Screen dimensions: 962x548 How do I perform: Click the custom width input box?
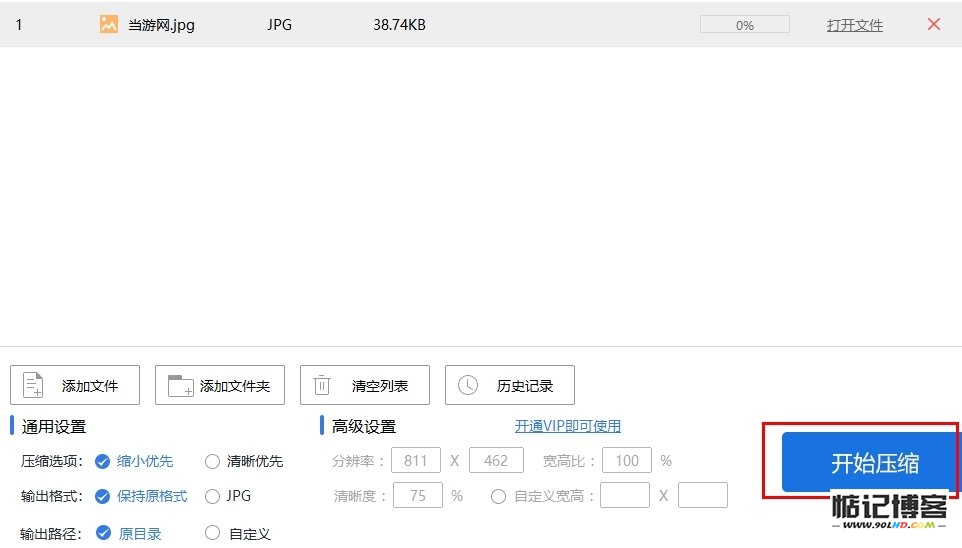point(625,495)
